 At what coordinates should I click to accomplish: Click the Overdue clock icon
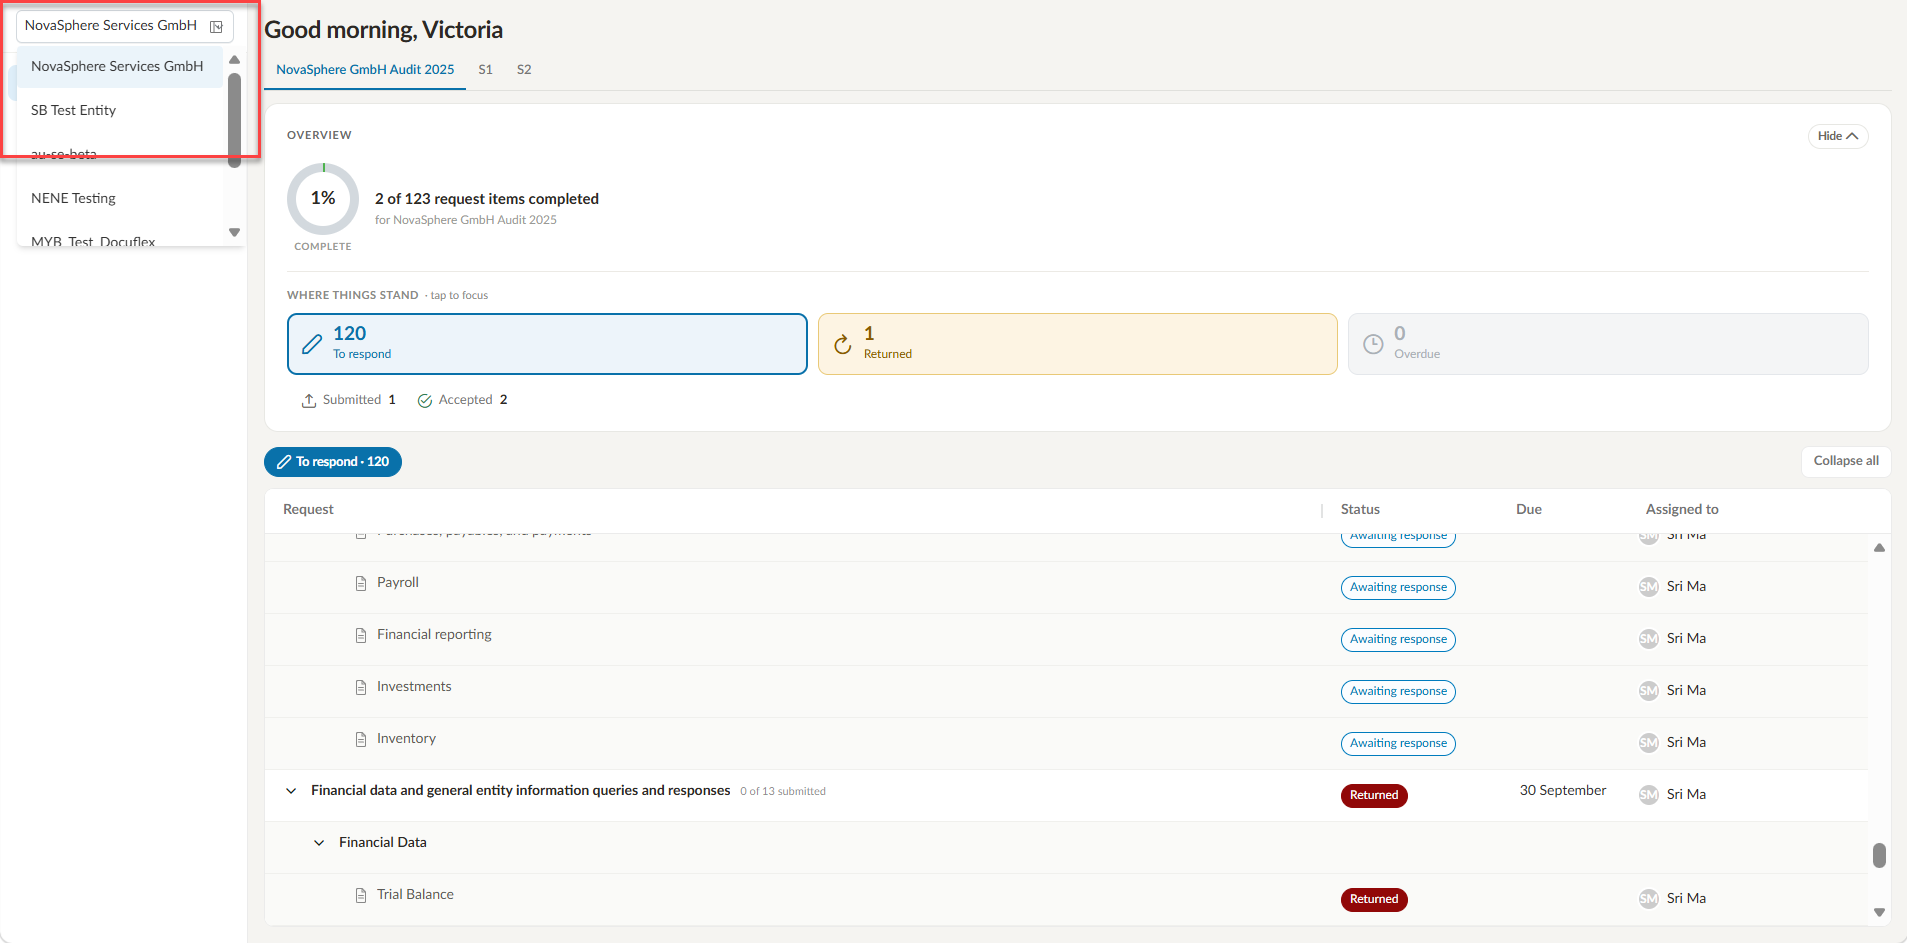point(1373,344)
